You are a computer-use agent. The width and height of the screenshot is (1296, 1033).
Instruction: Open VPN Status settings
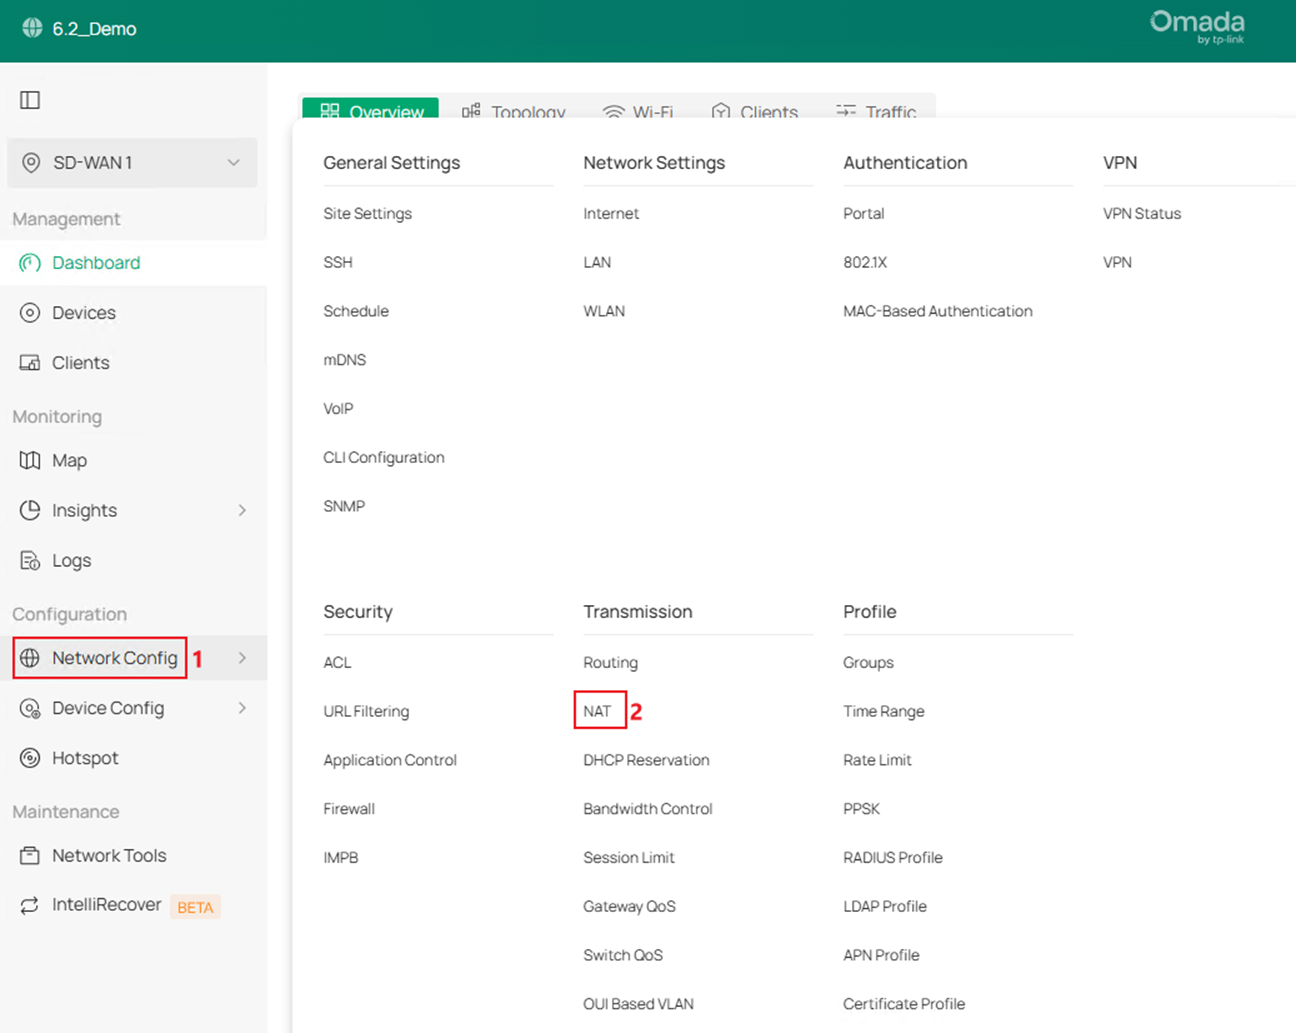[1141, 213]
